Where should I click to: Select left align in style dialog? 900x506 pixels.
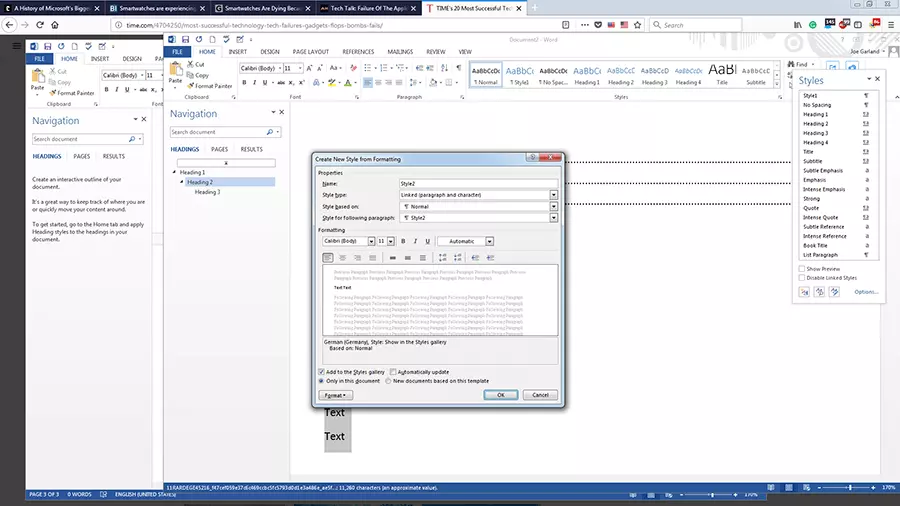(328, 257)
